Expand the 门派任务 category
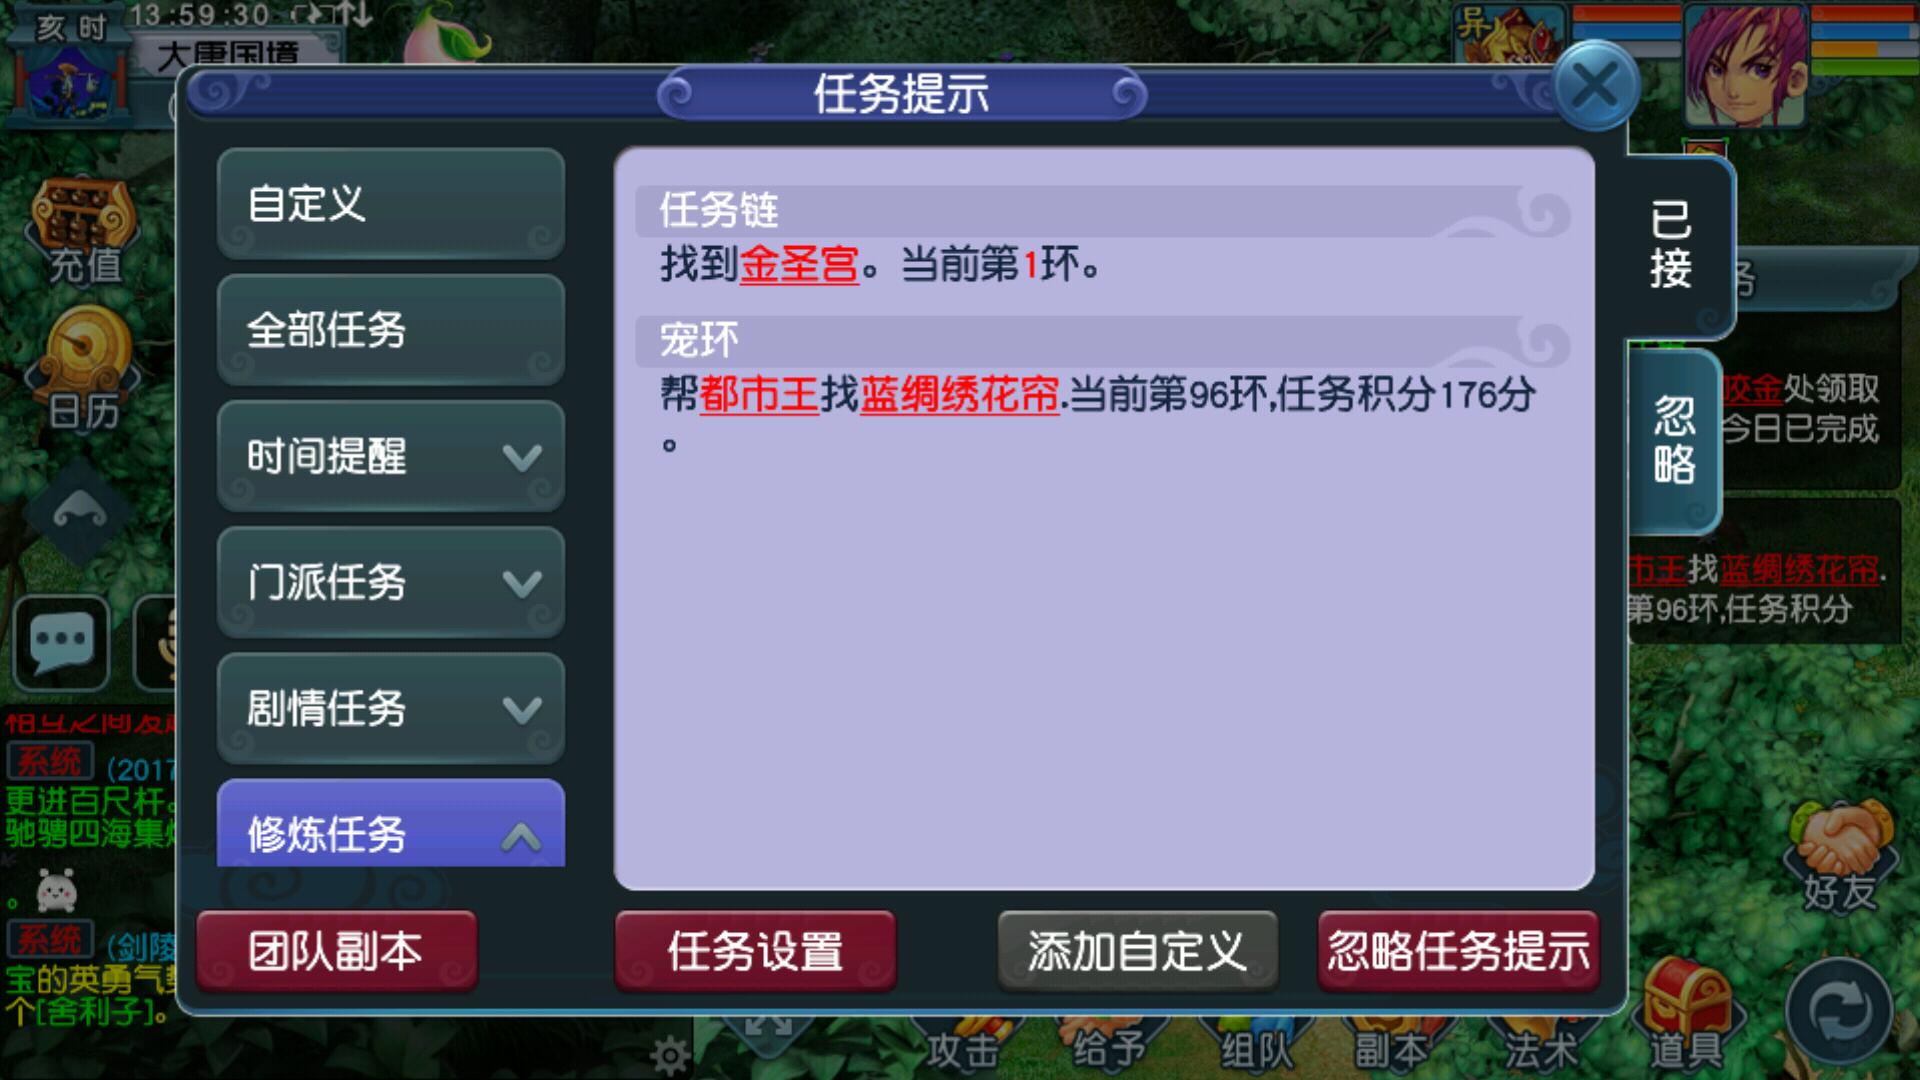Image resolution: width=1920 pixels, height=1080 pixels. pyautogui.click(x=391, y=583)
